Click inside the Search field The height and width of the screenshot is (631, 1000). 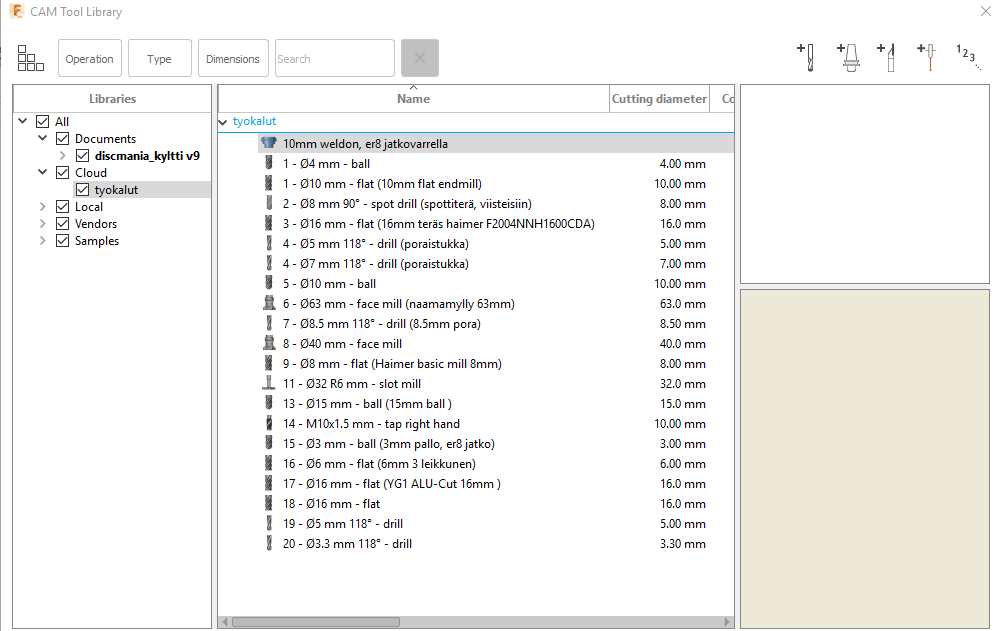(334, 58)
